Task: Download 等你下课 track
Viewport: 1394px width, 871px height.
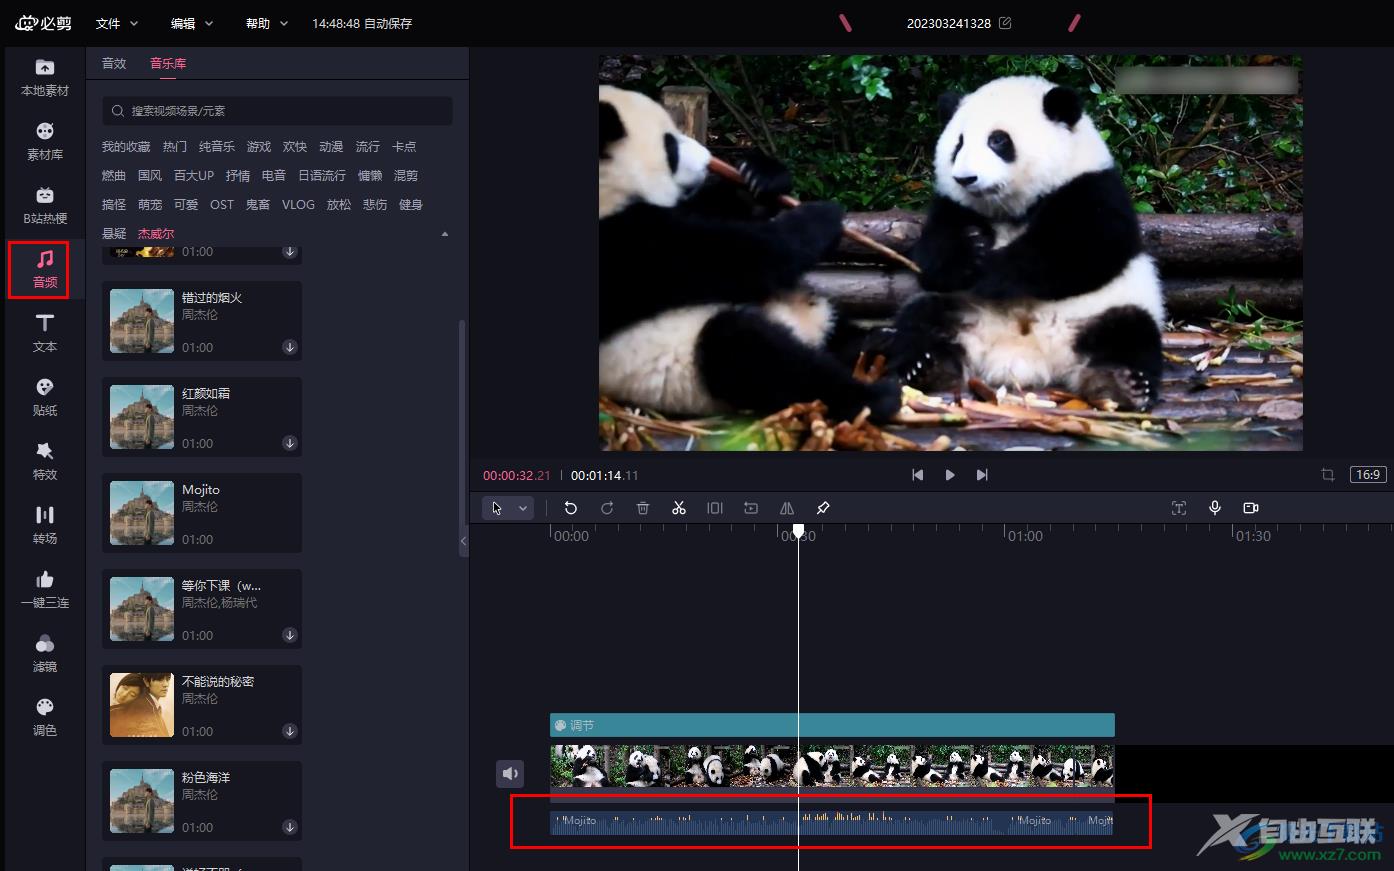Action: 289,635
